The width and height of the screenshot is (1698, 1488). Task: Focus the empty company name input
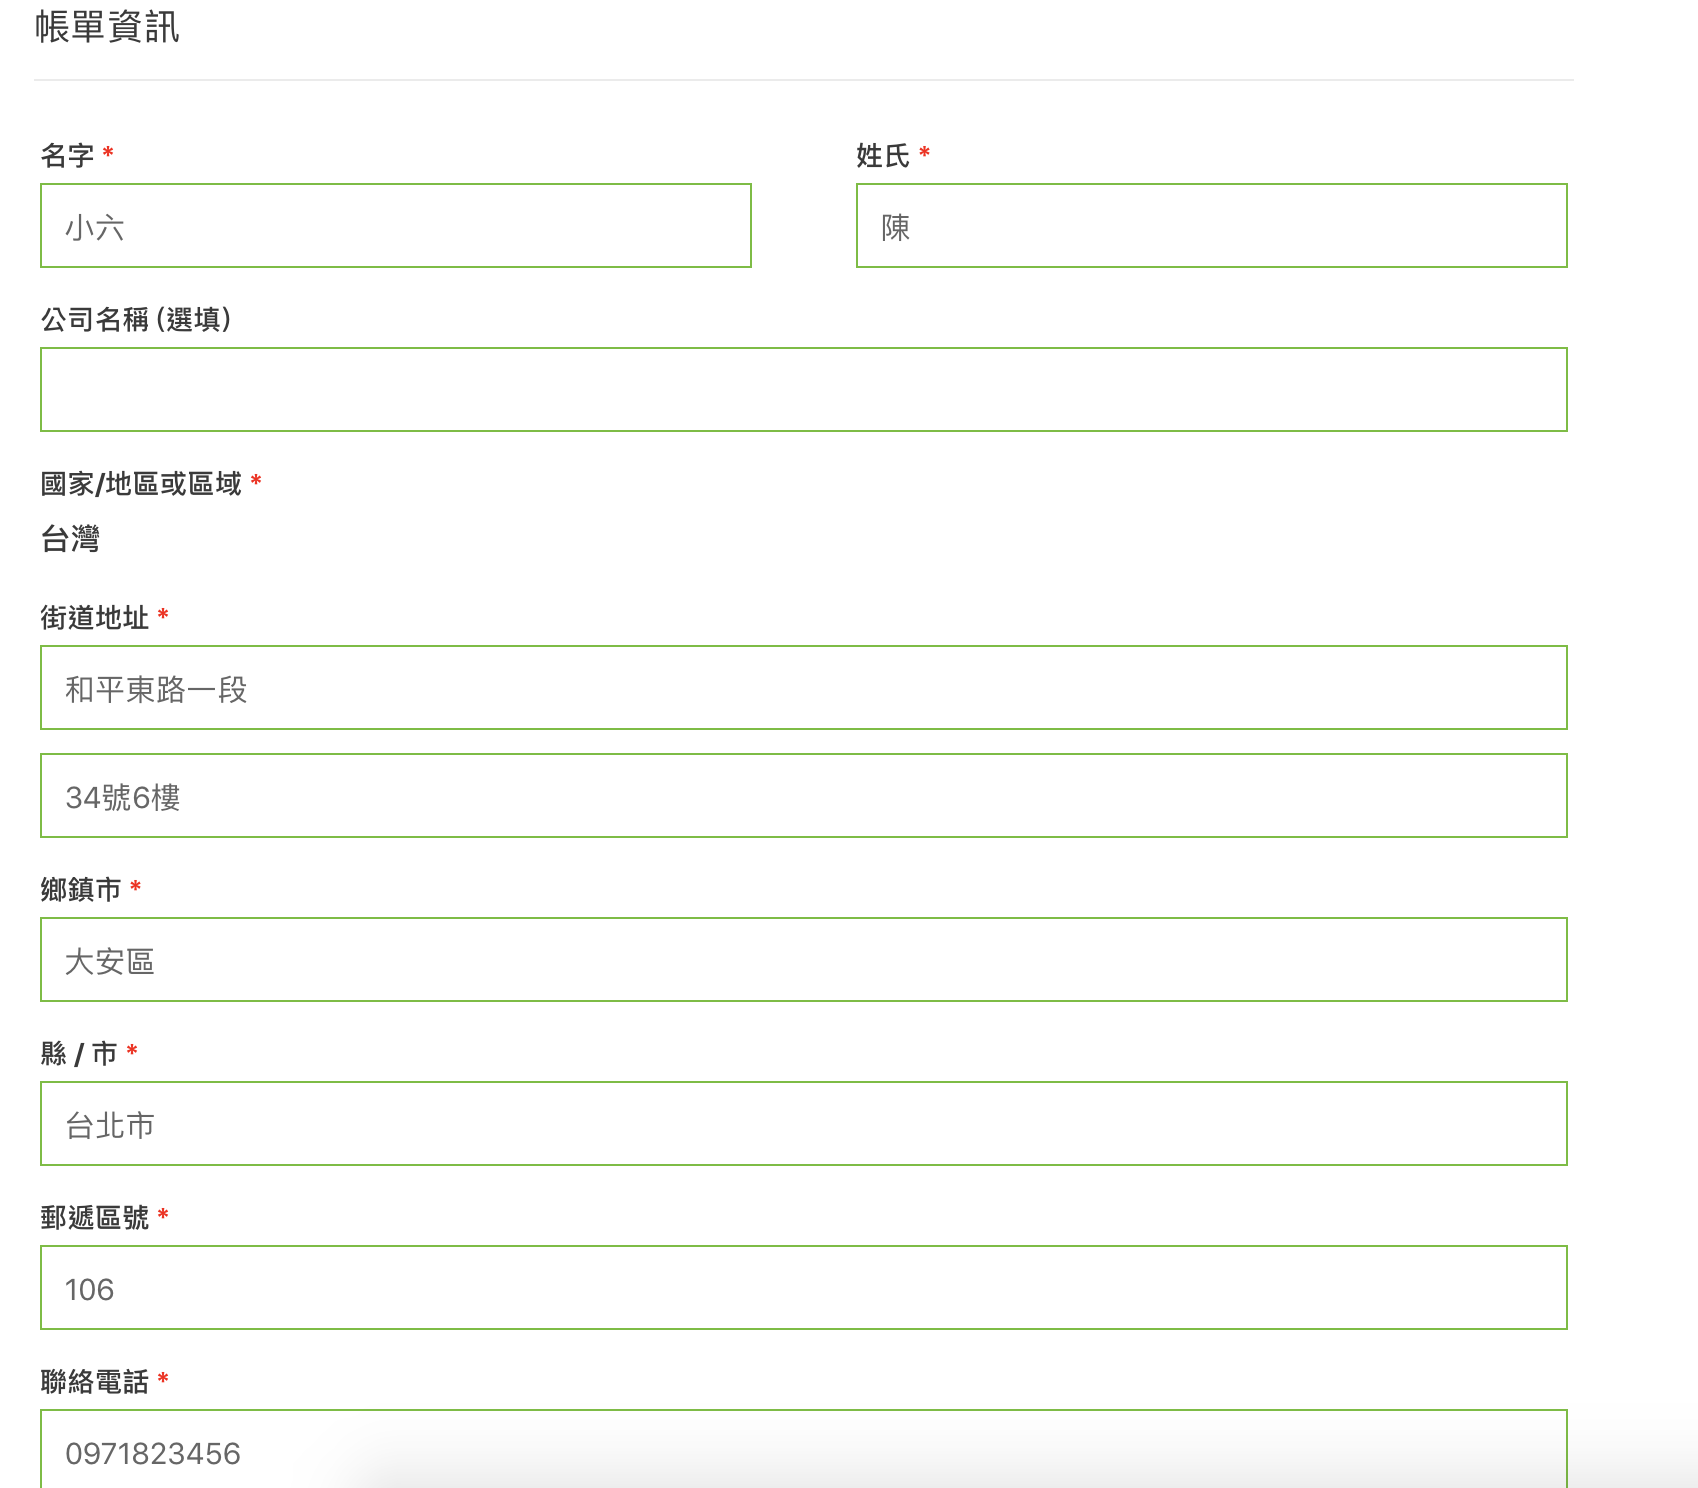coord(803,390)
